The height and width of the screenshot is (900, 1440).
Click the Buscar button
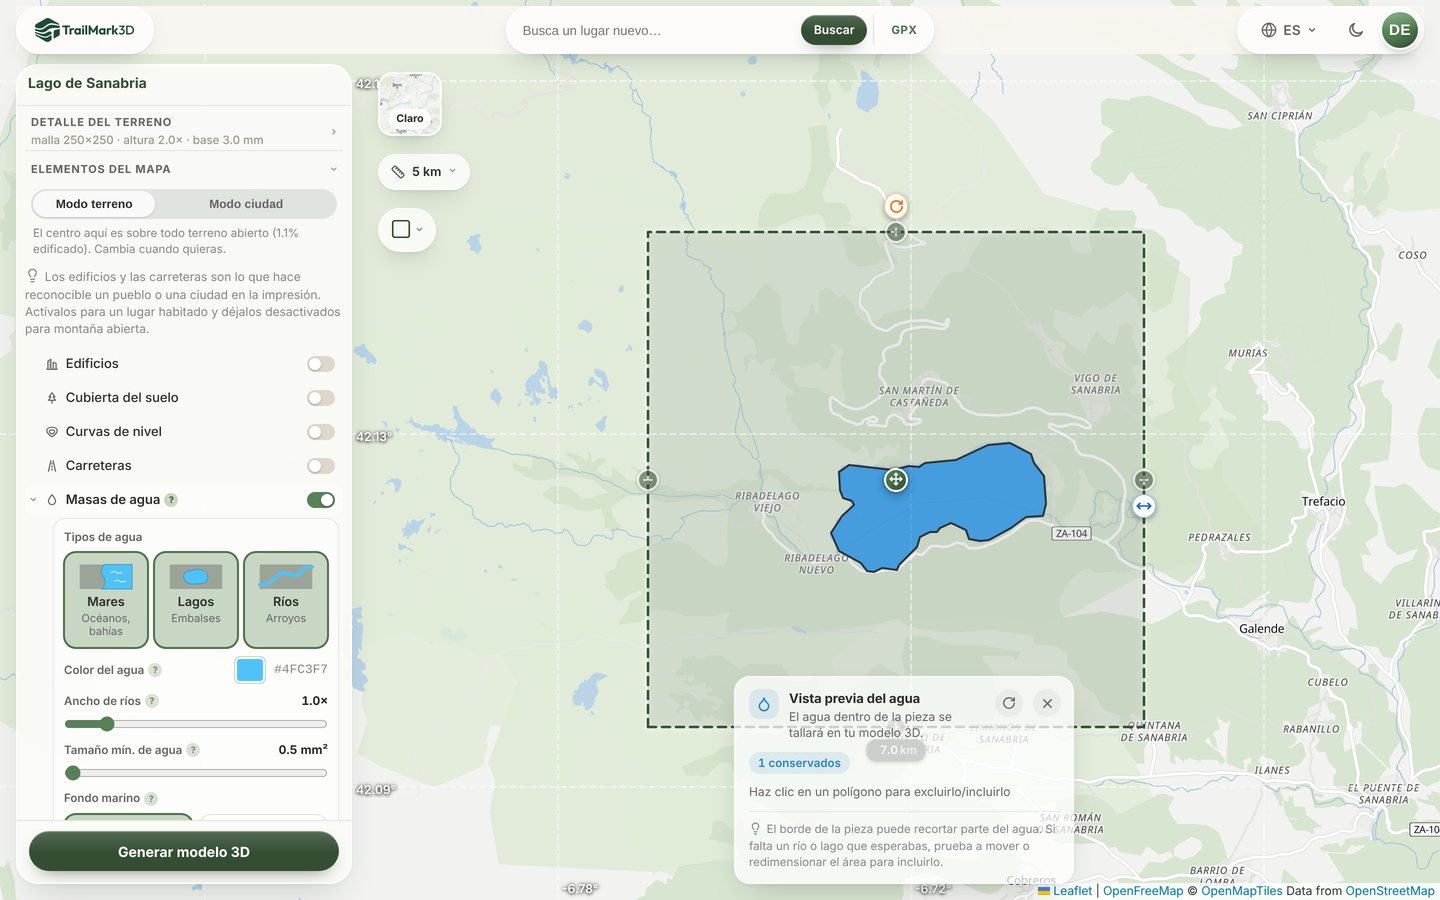(x=834, y=30)
